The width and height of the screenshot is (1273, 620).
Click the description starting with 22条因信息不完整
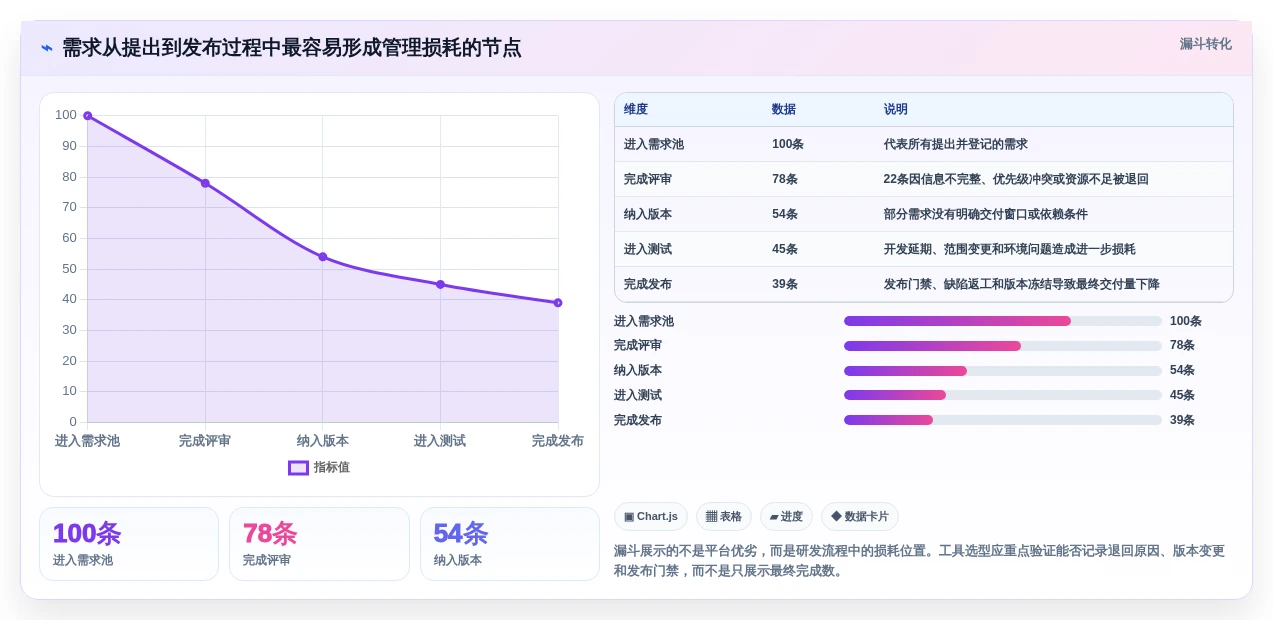(x=1016, y=179)
